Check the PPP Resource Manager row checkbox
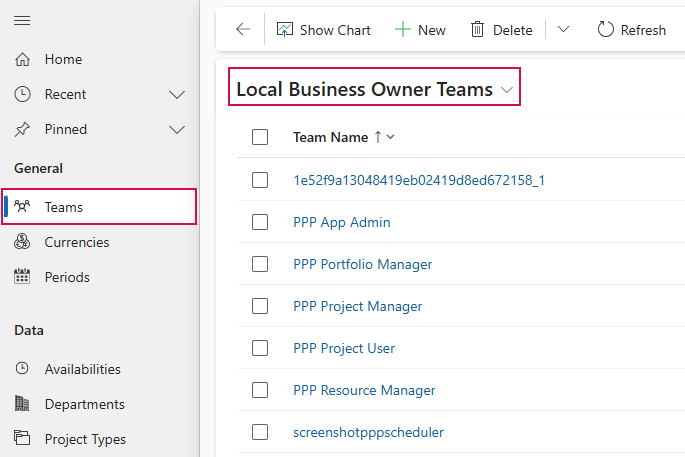The height and width of the screenshot is (457, 685). pyautogui.click(x=260, y=390)
